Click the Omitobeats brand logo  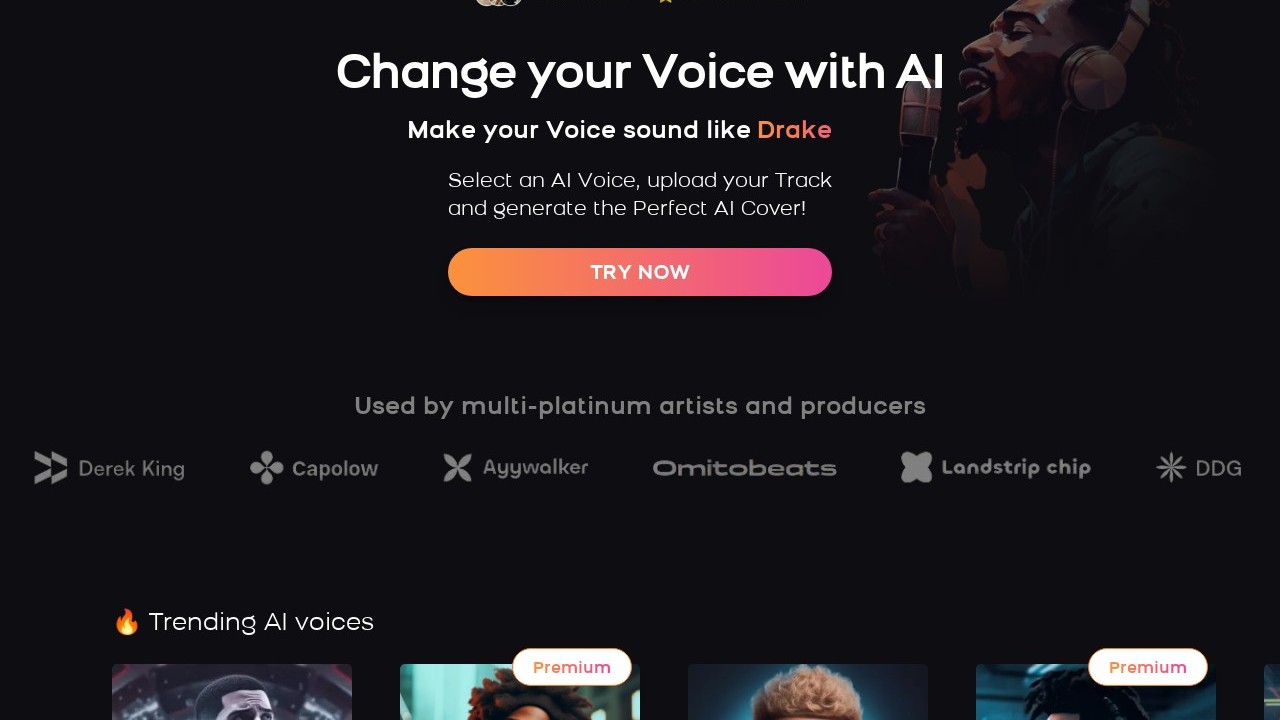pos(745,468)
